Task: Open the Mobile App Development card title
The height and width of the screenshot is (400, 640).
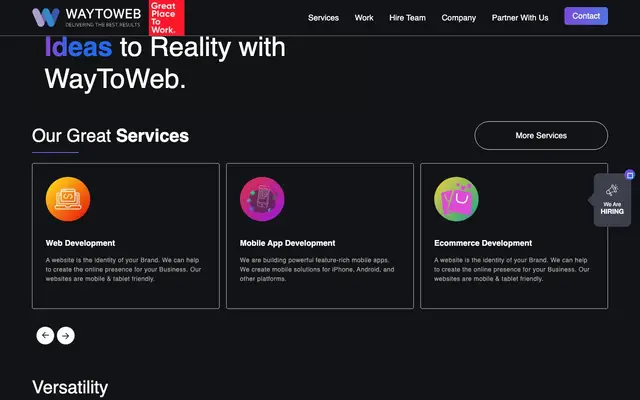Action: 287,243
